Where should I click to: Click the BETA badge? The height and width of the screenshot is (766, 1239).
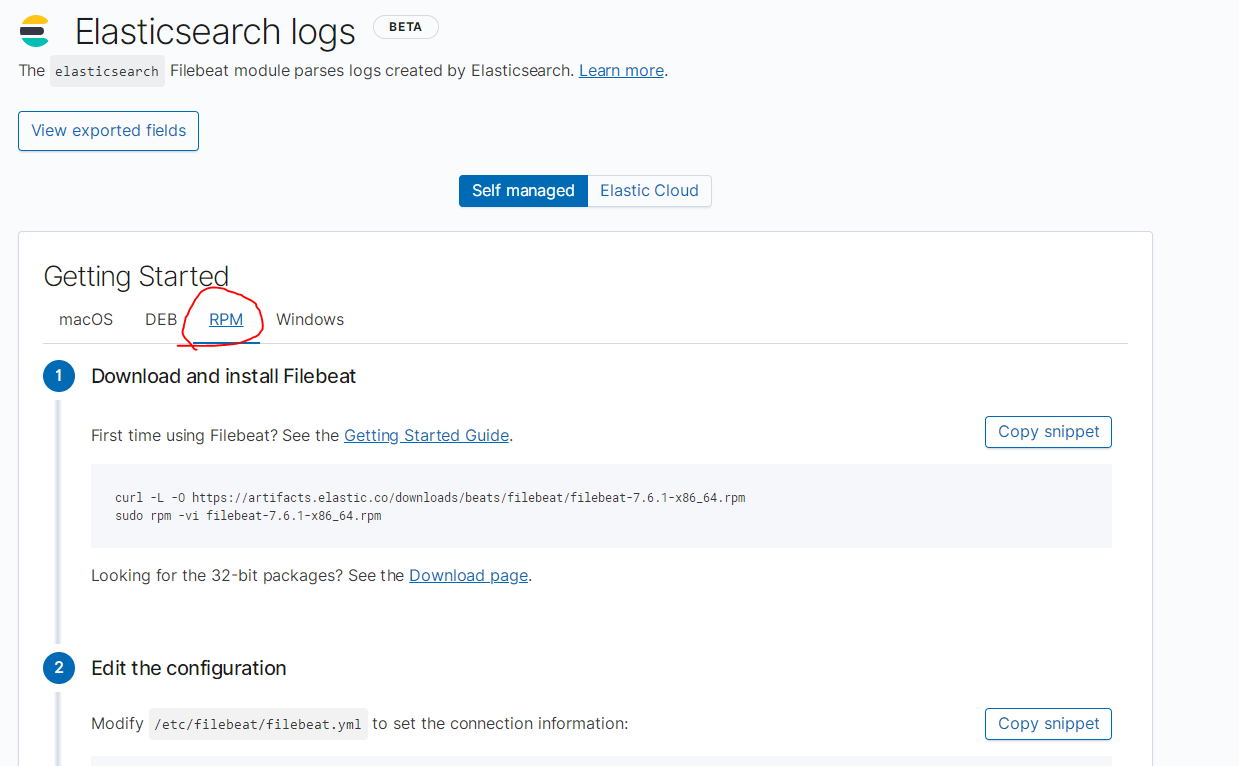click(405, 27)
